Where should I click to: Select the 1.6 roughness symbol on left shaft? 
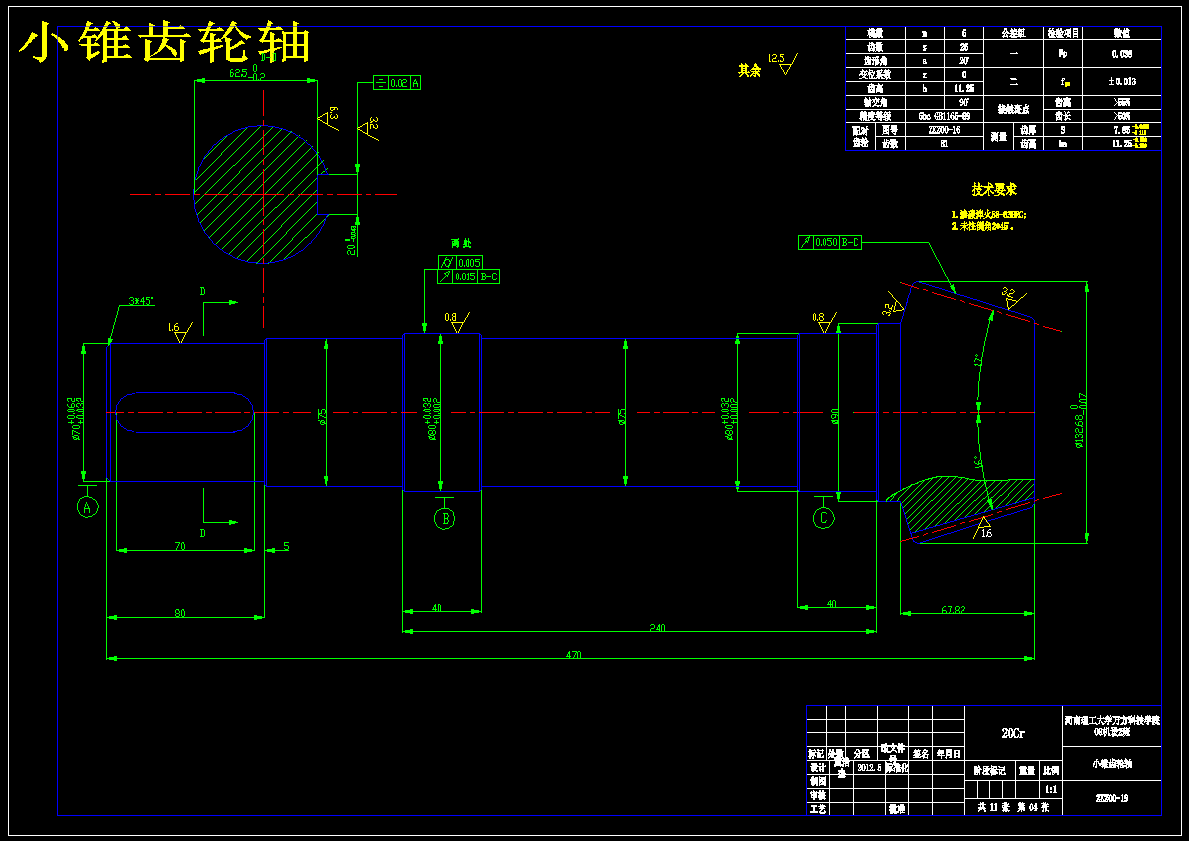click(180, 331)
